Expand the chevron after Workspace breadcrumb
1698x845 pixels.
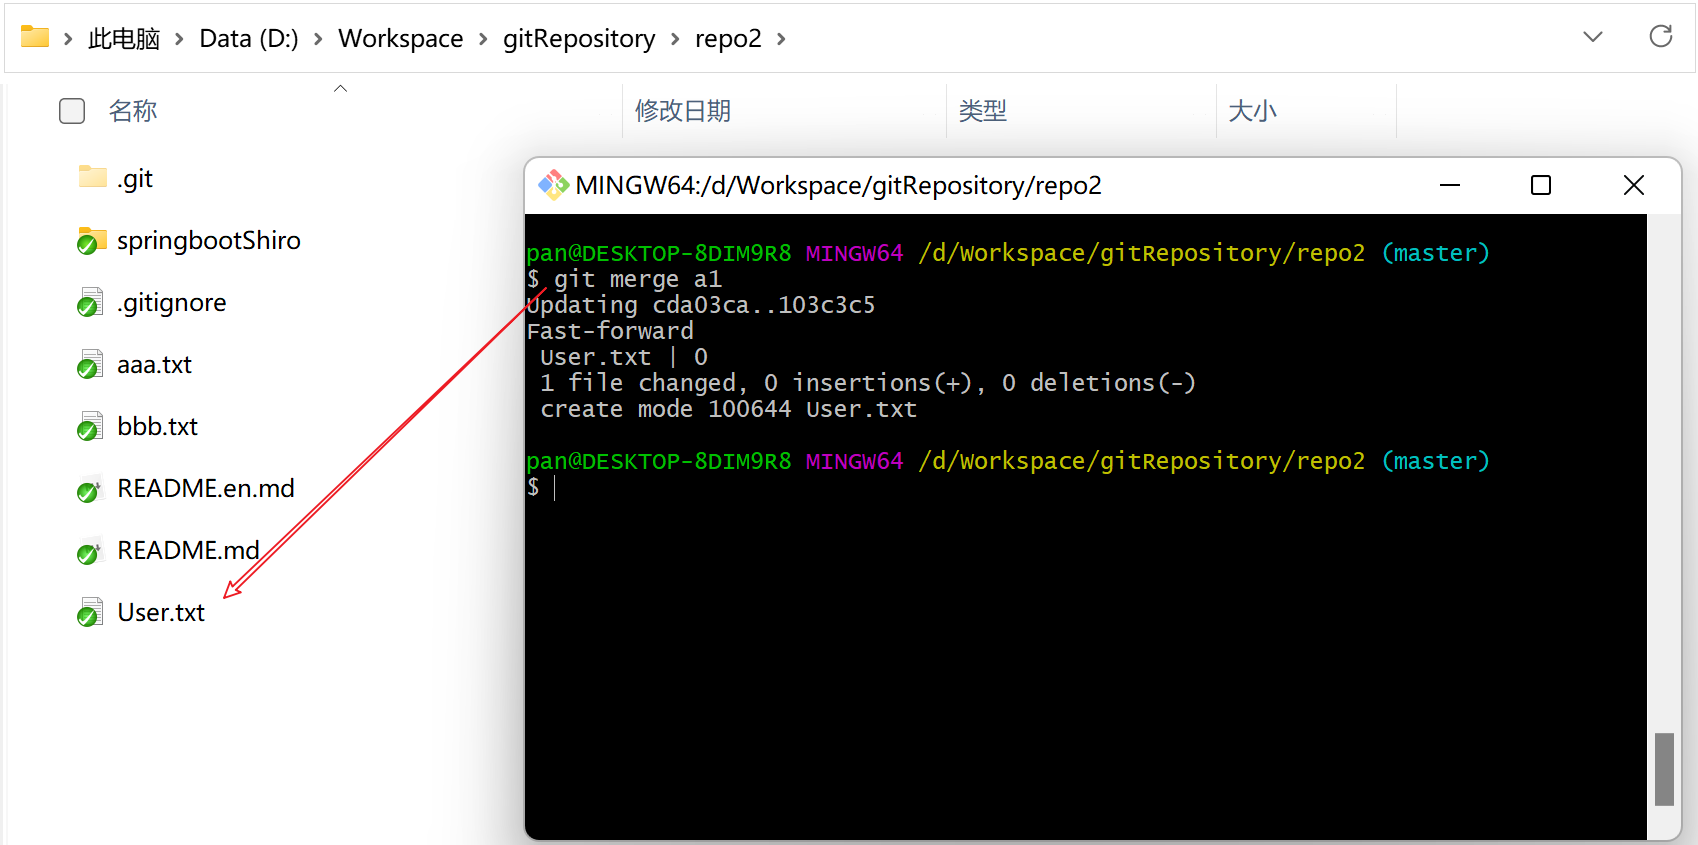point(483,39)
